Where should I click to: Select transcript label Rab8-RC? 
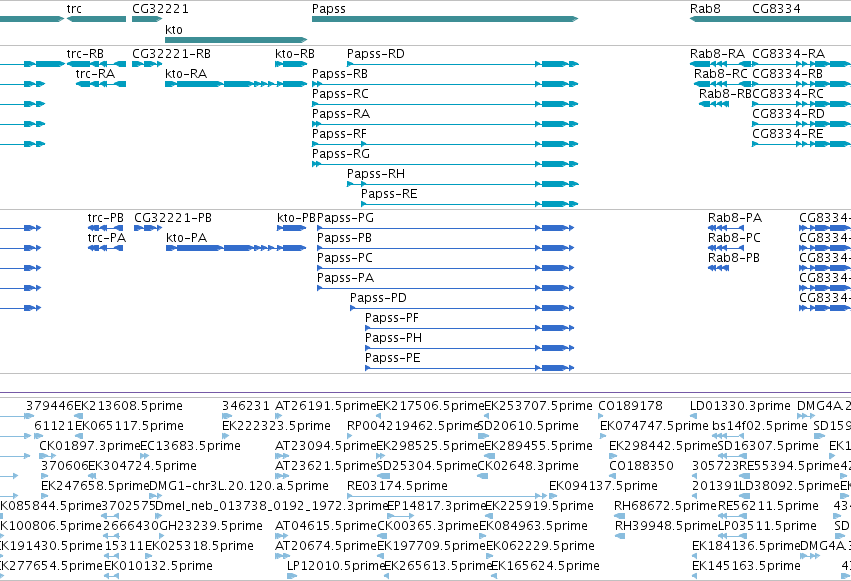(x=721, y=74)
